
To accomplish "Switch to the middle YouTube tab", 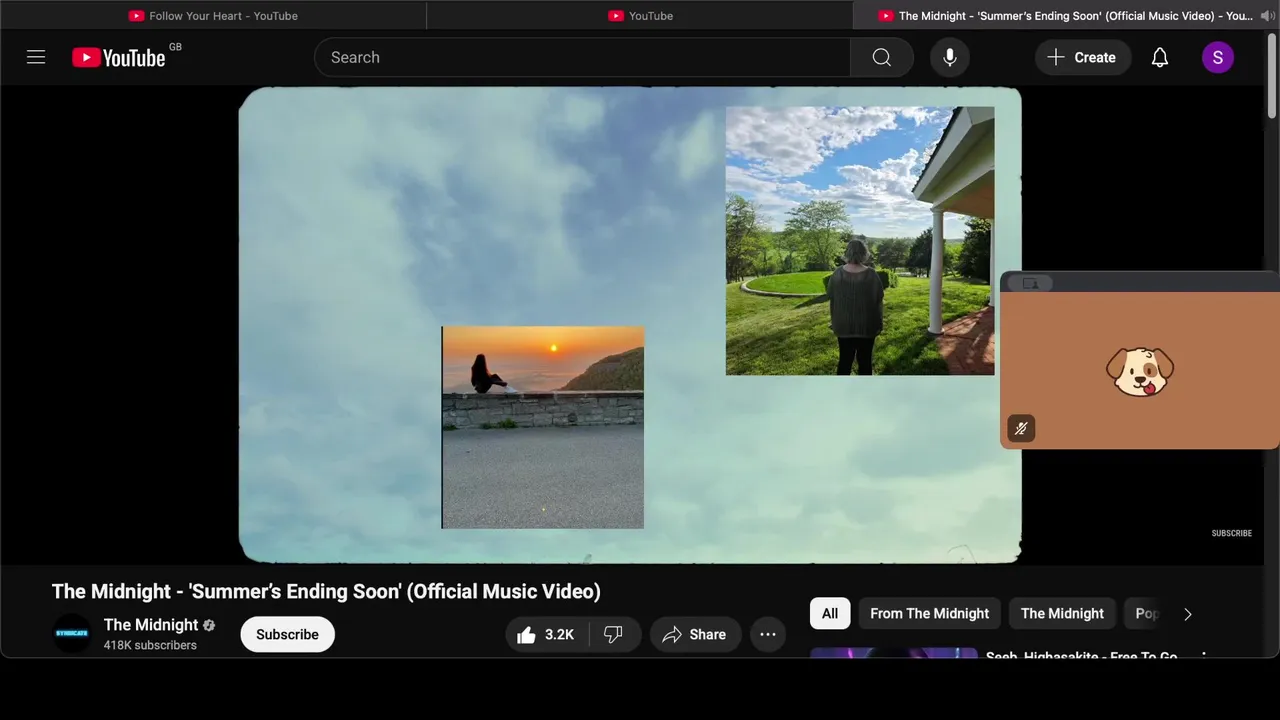I will [x=640, y=16].
